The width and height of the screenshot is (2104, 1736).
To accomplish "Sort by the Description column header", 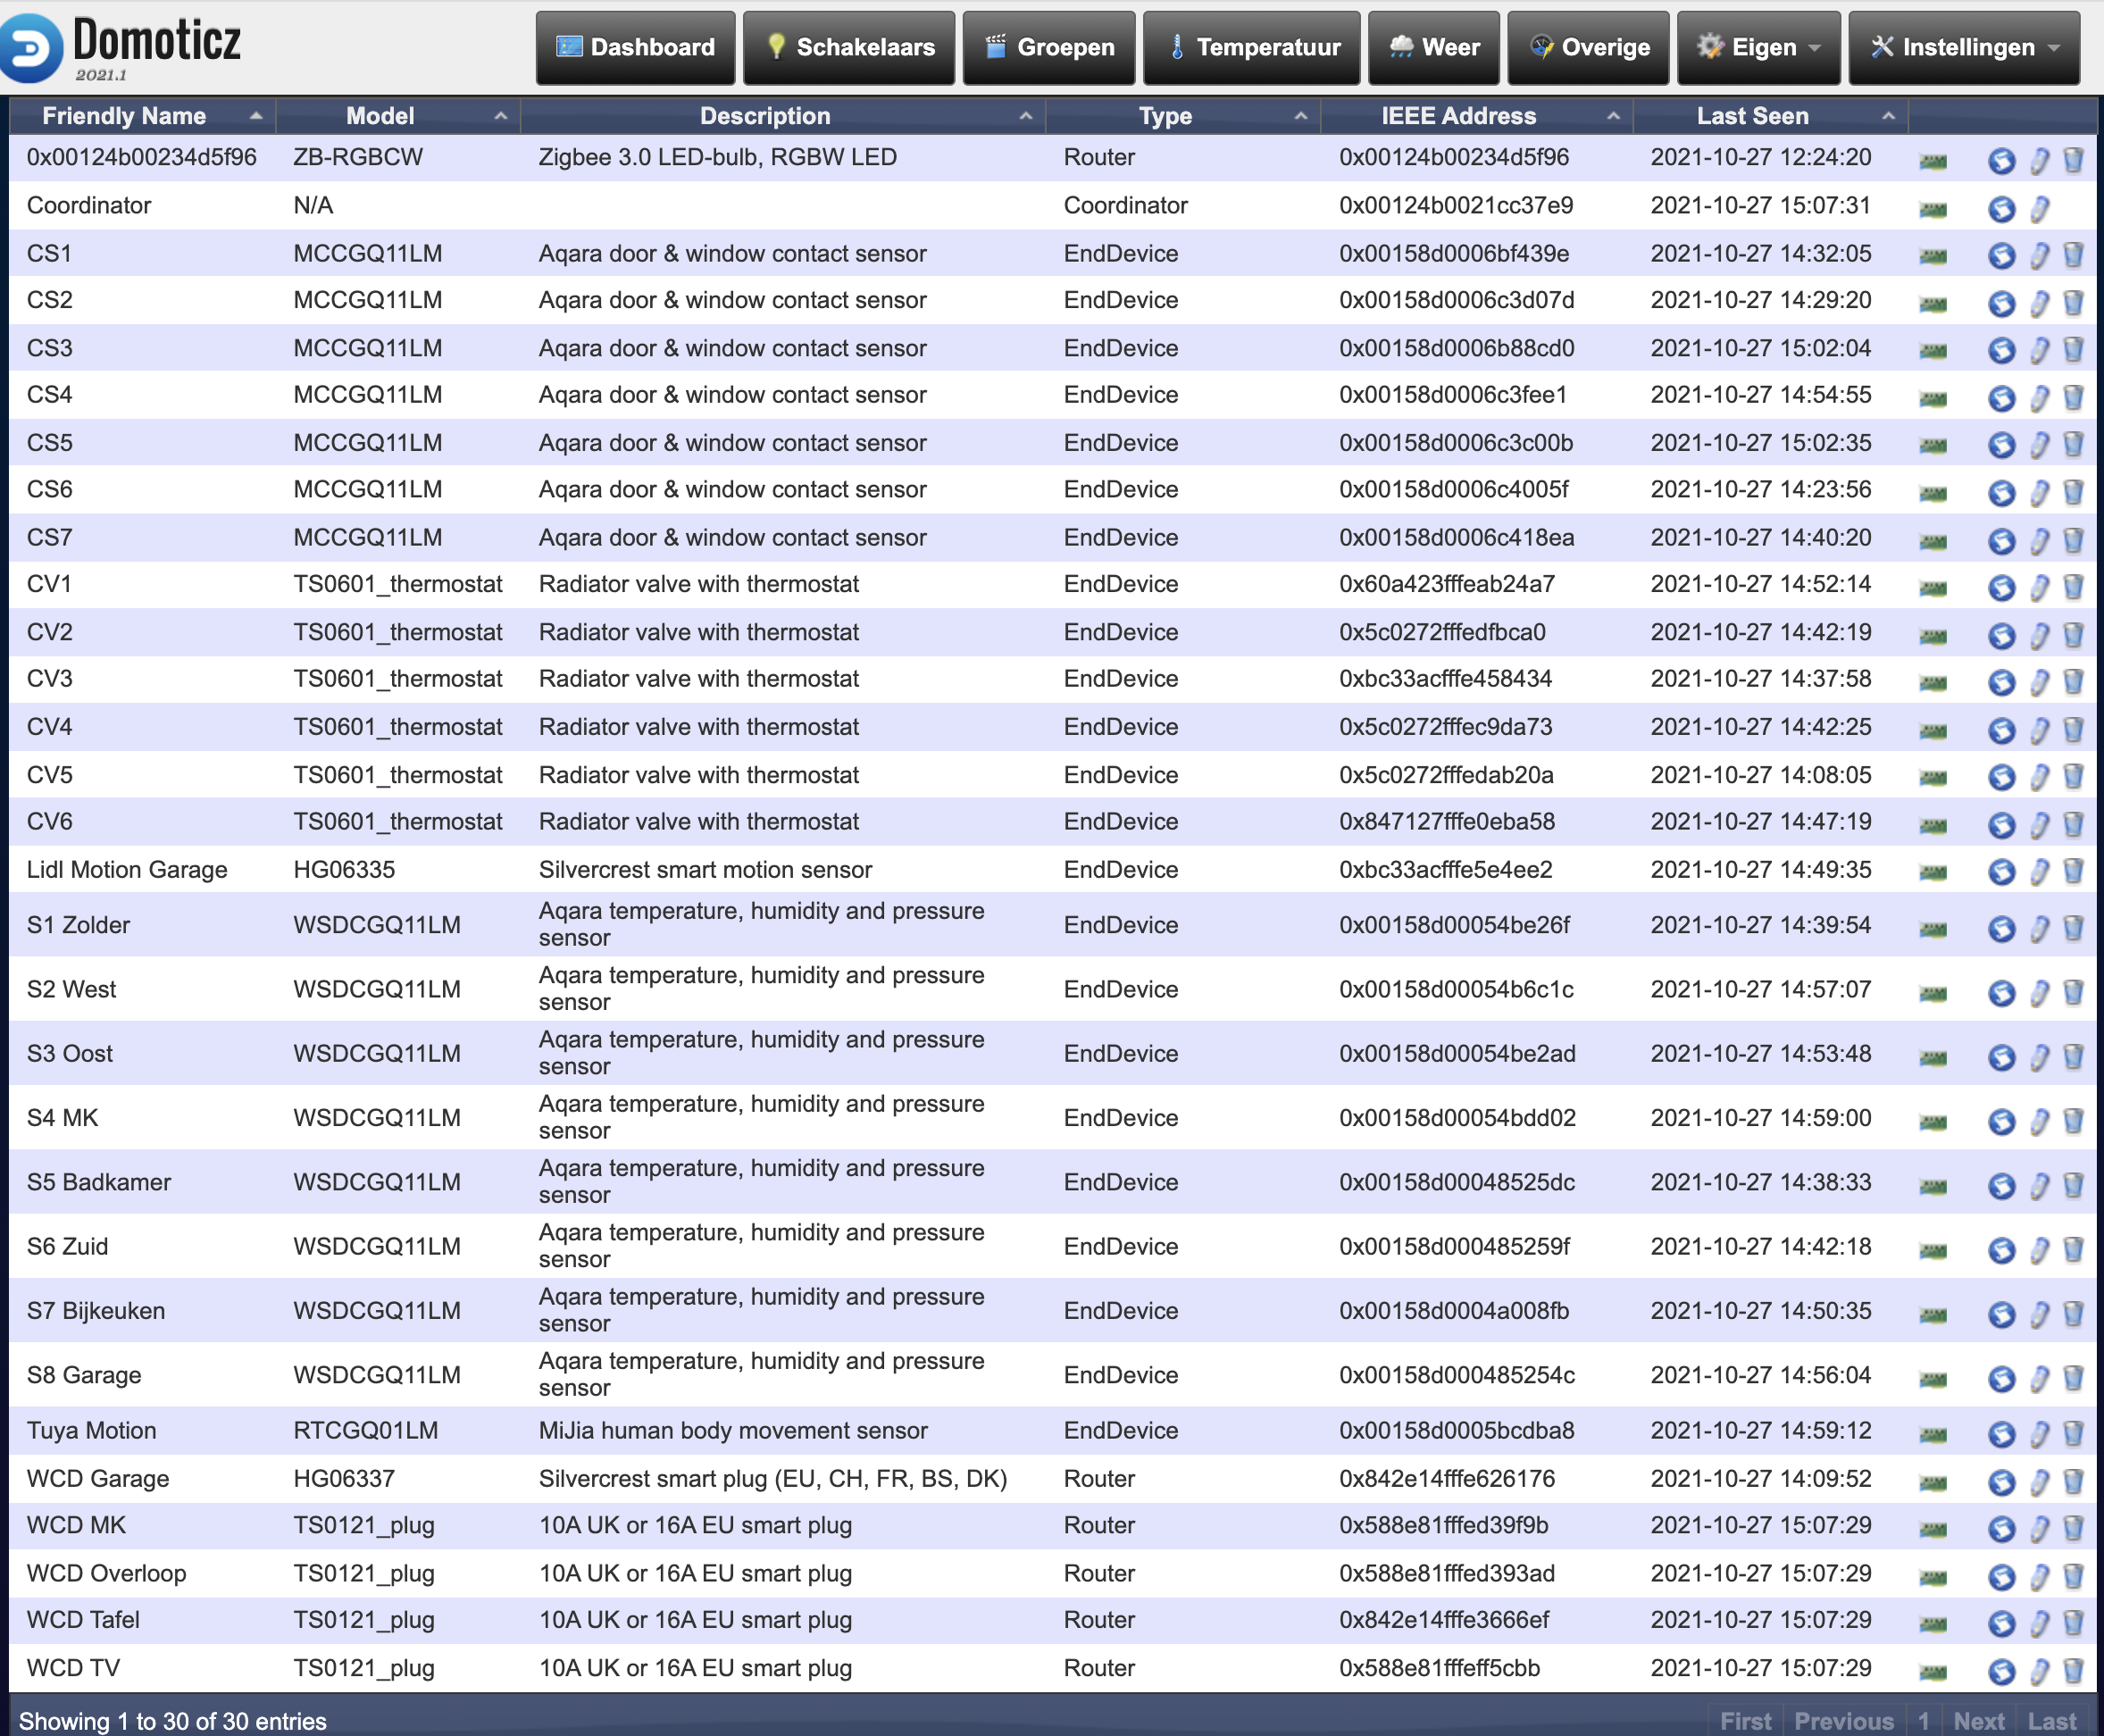I will 783,116.
